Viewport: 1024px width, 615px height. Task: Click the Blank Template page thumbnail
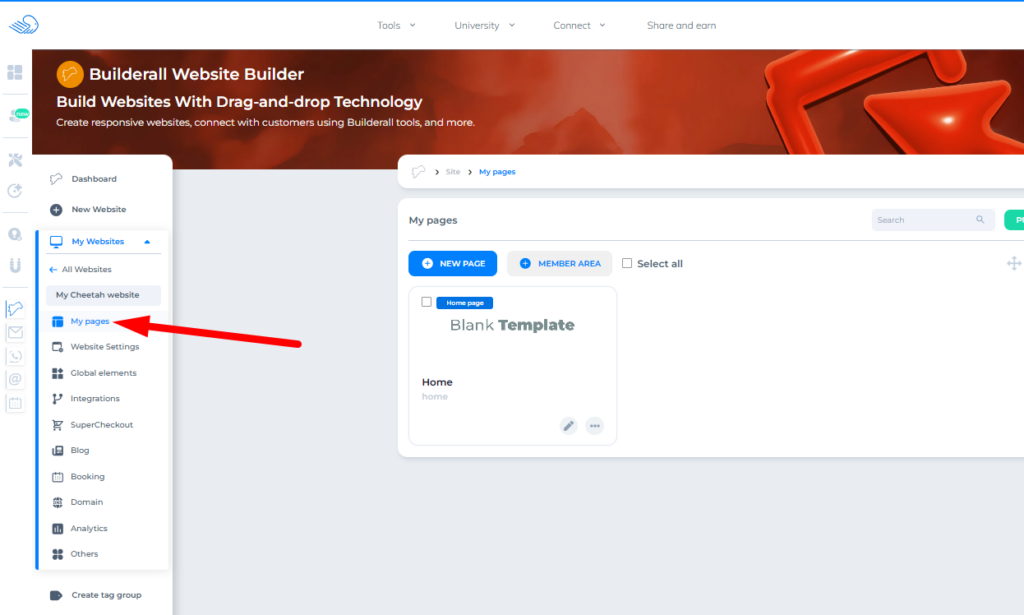tap(512, 325)
